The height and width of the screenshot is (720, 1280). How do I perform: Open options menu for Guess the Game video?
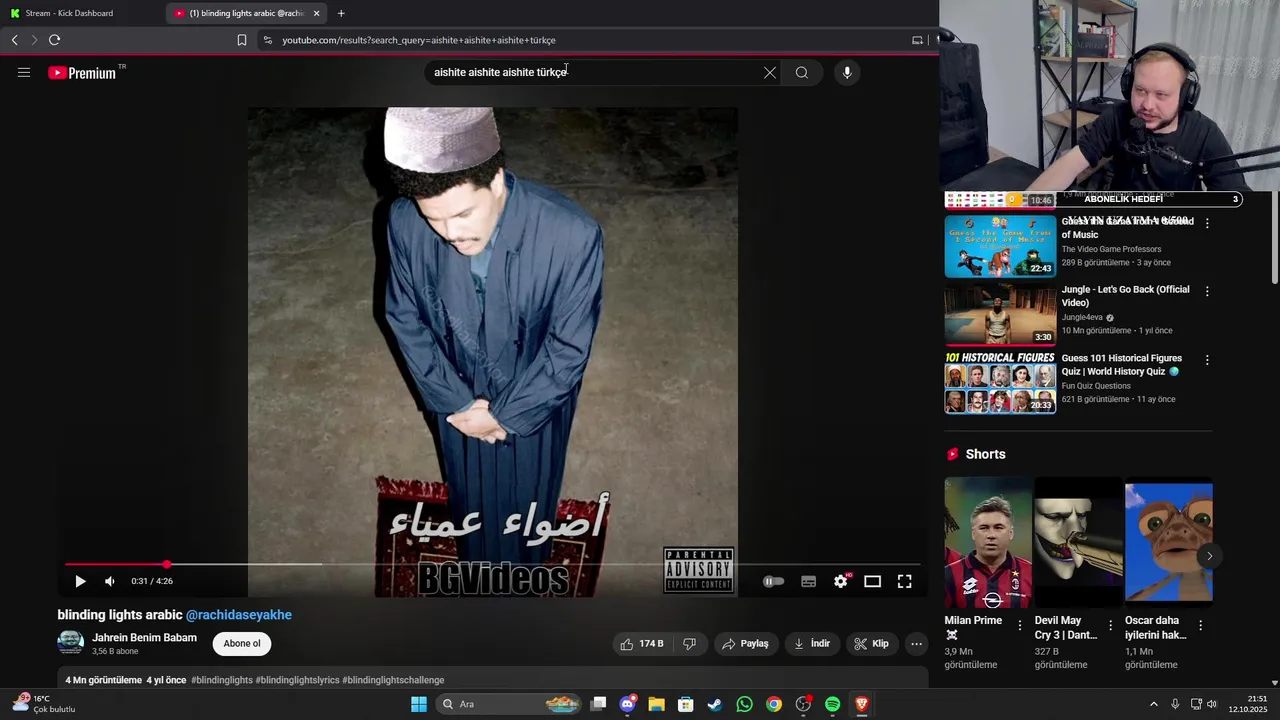1207,224
